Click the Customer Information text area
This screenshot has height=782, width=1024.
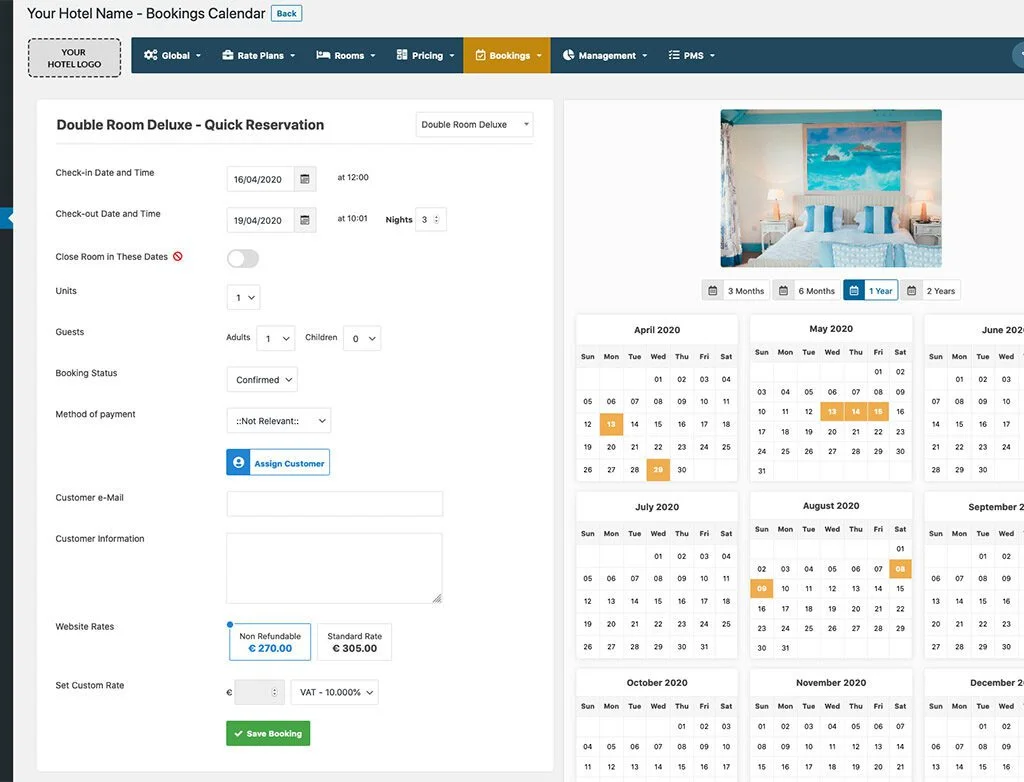[x=334, y=568]
